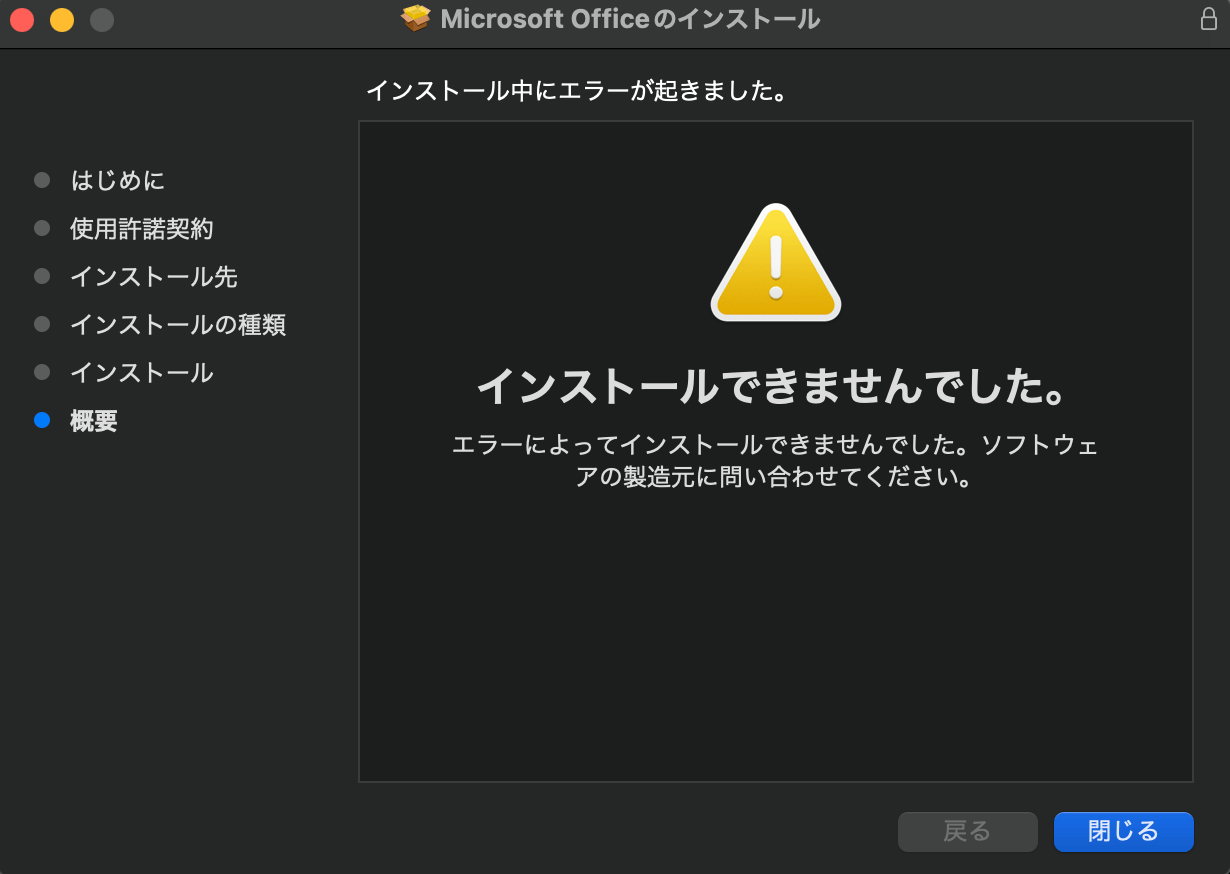Select the インストールの種類 step
Screen dimensions: 1230x874
(x=178, y=324)
